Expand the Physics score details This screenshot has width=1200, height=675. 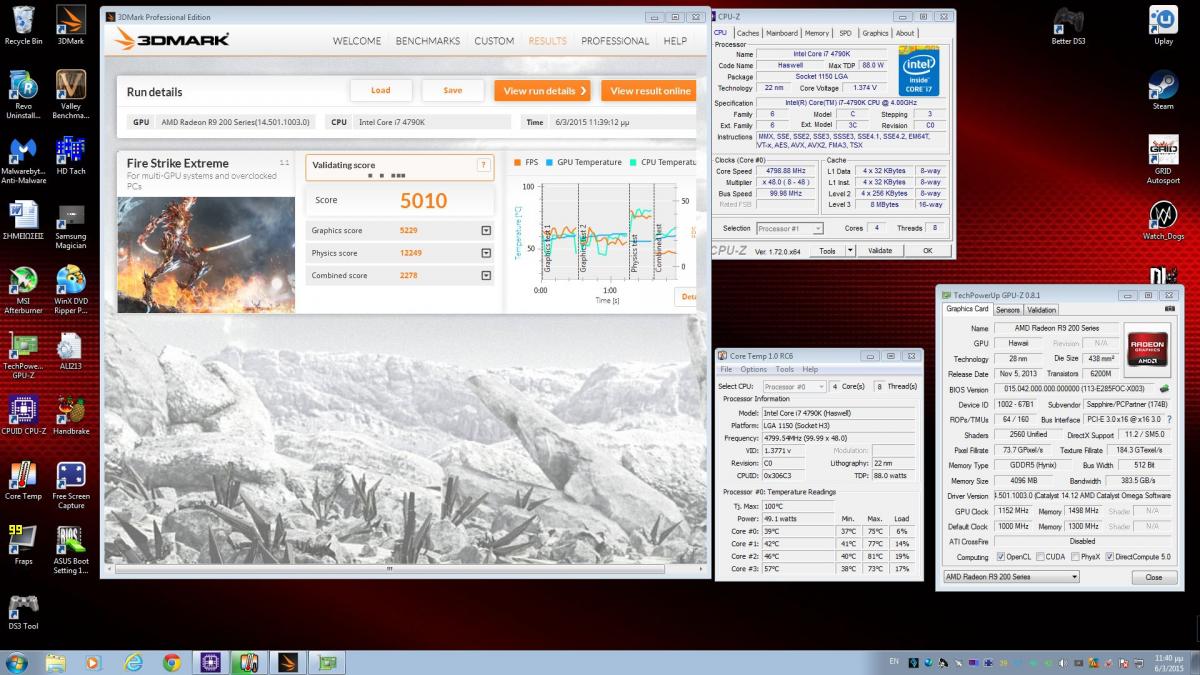(x=486, y=253)
